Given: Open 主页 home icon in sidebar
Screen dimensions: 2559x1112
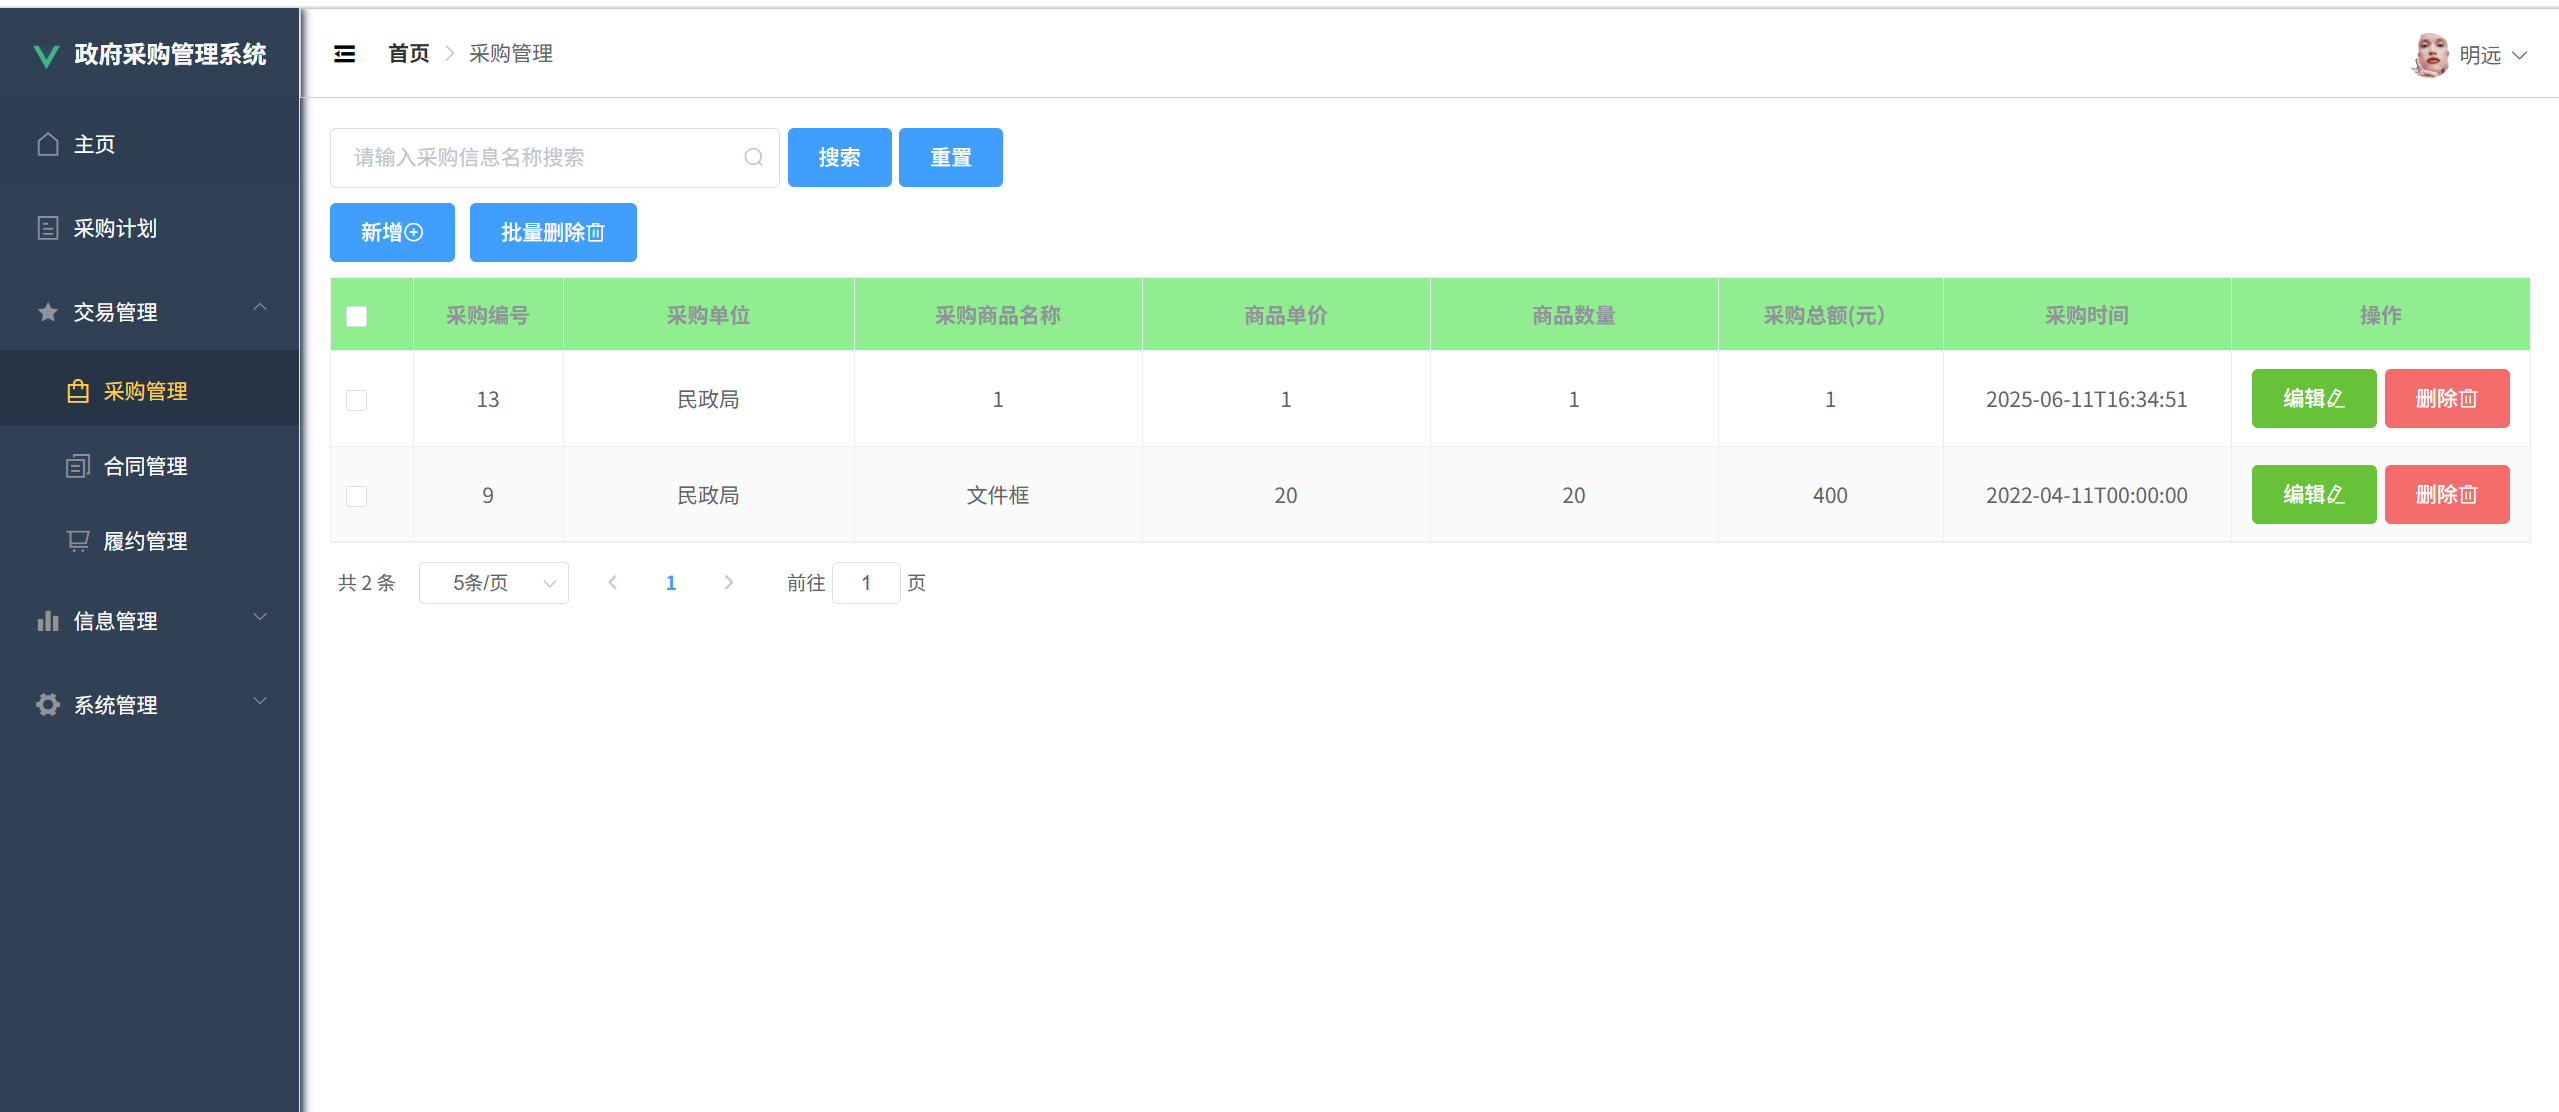Looking at the screenshot, I should click(x=48, y=144).
